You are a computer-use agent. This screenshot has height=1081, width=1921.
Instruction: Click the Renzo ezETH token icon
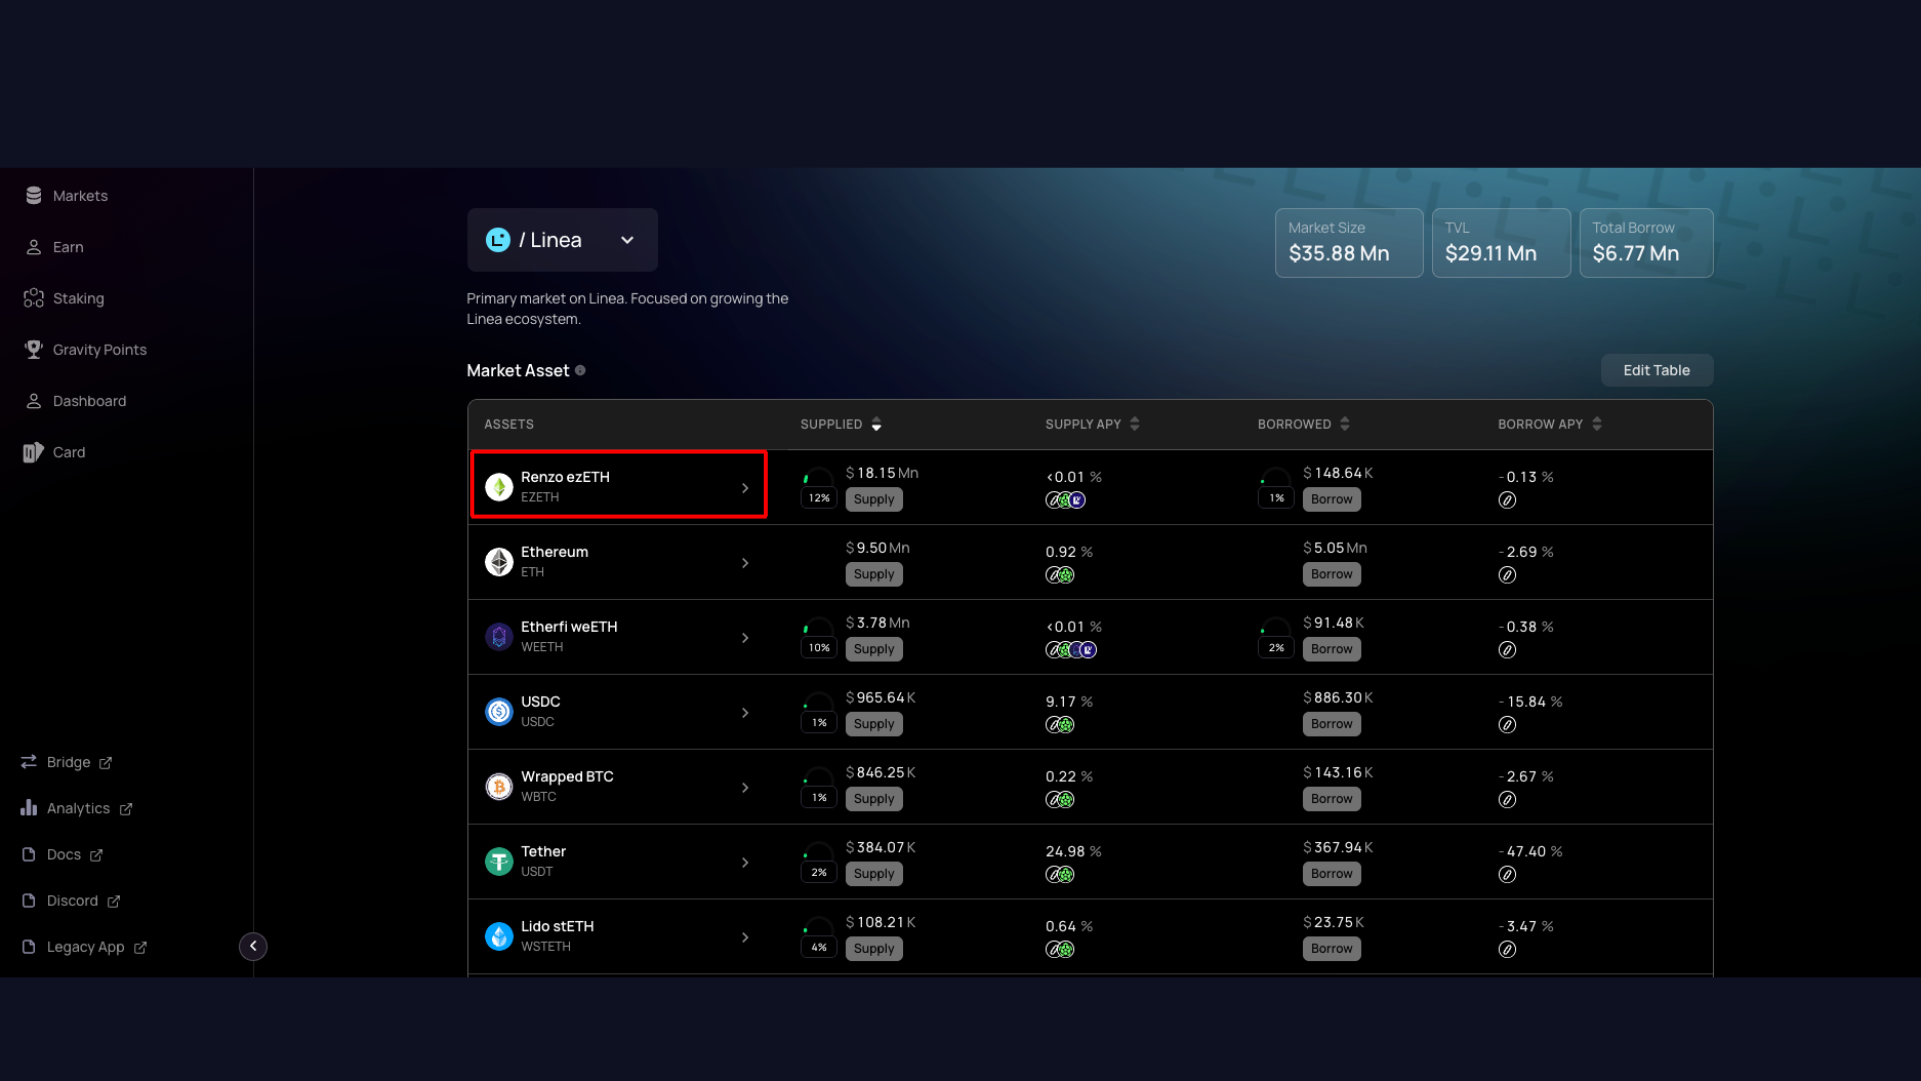(499, 487)
